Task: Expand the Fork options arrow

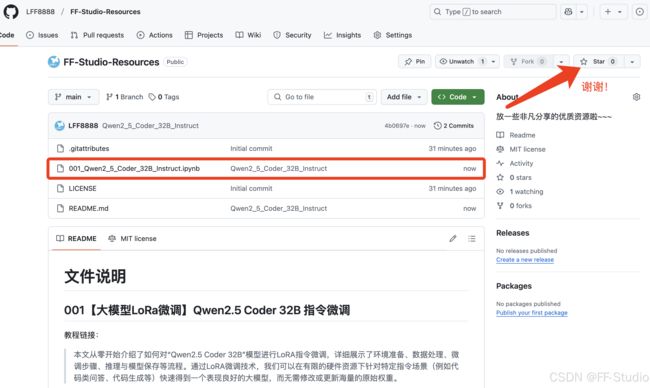Action: point(561,62)
